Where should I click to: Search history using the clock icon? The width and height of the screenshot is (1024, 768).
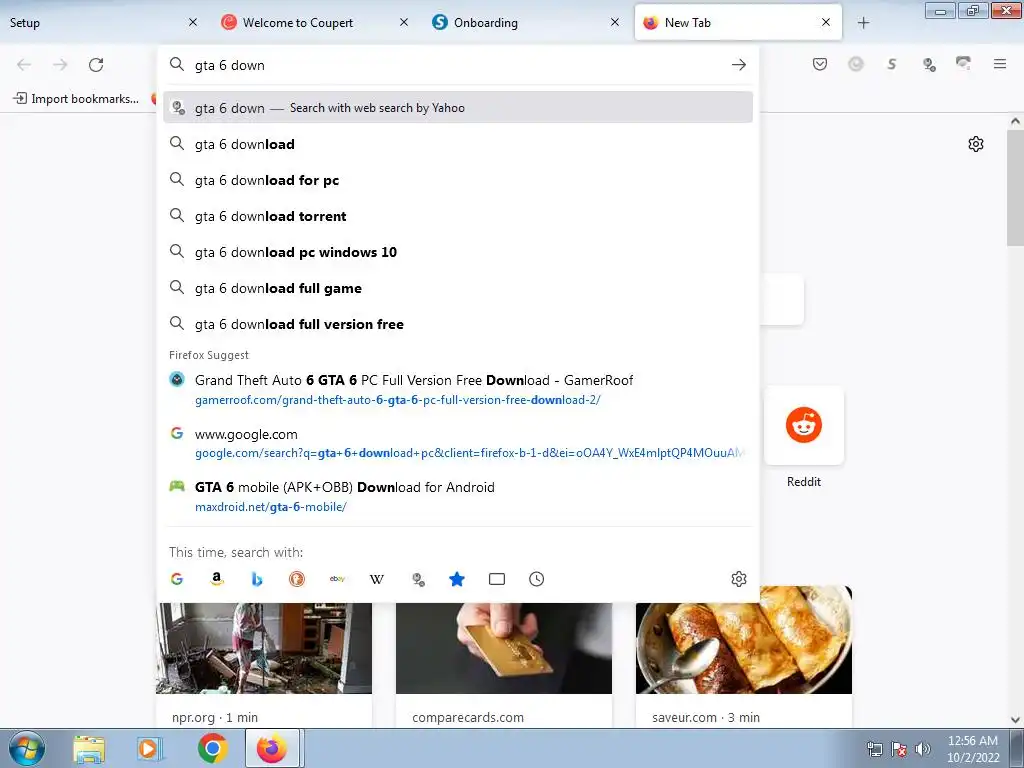537,579
